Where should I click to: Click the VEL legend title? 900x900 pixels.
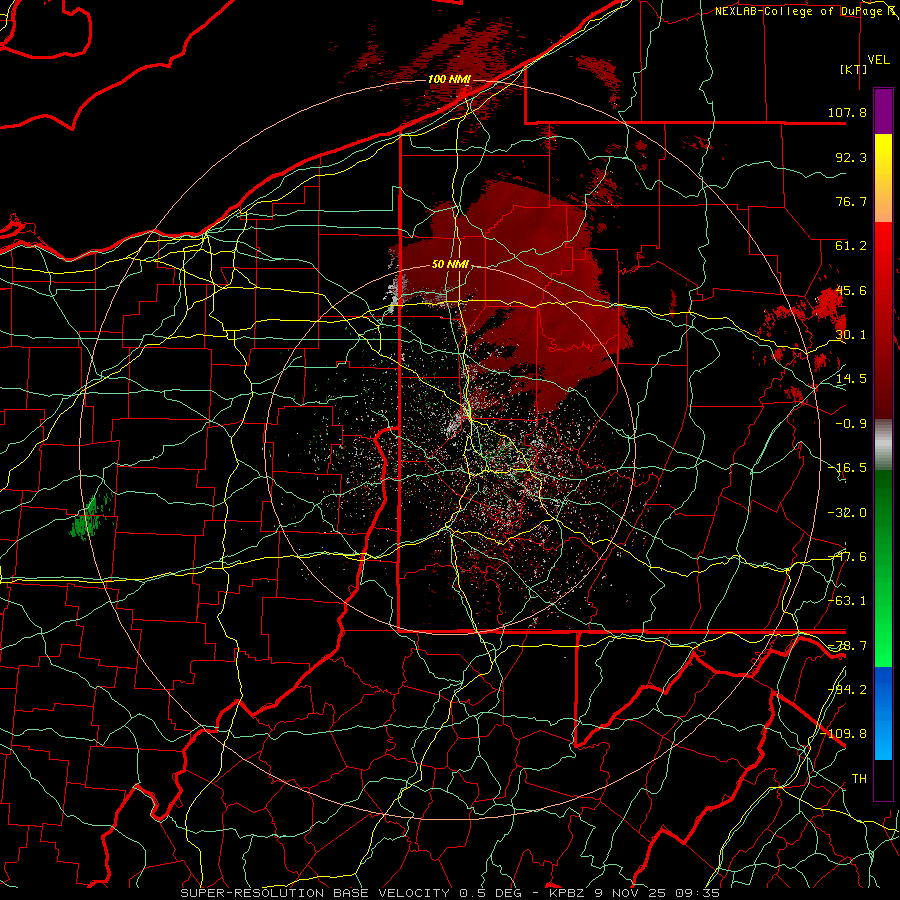point(878,60)
